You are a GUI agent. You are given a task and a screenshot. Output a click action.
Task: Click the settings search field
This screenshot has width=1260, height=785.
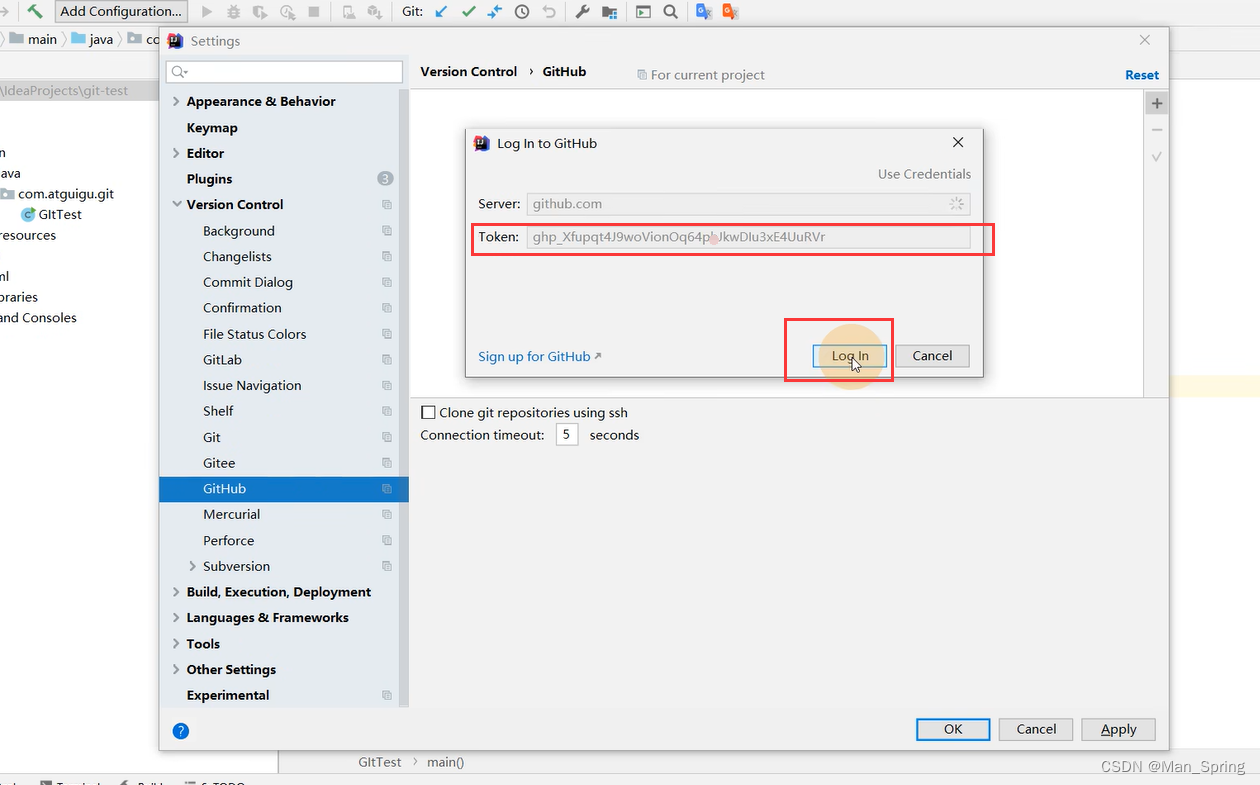(x=285, y=72)
